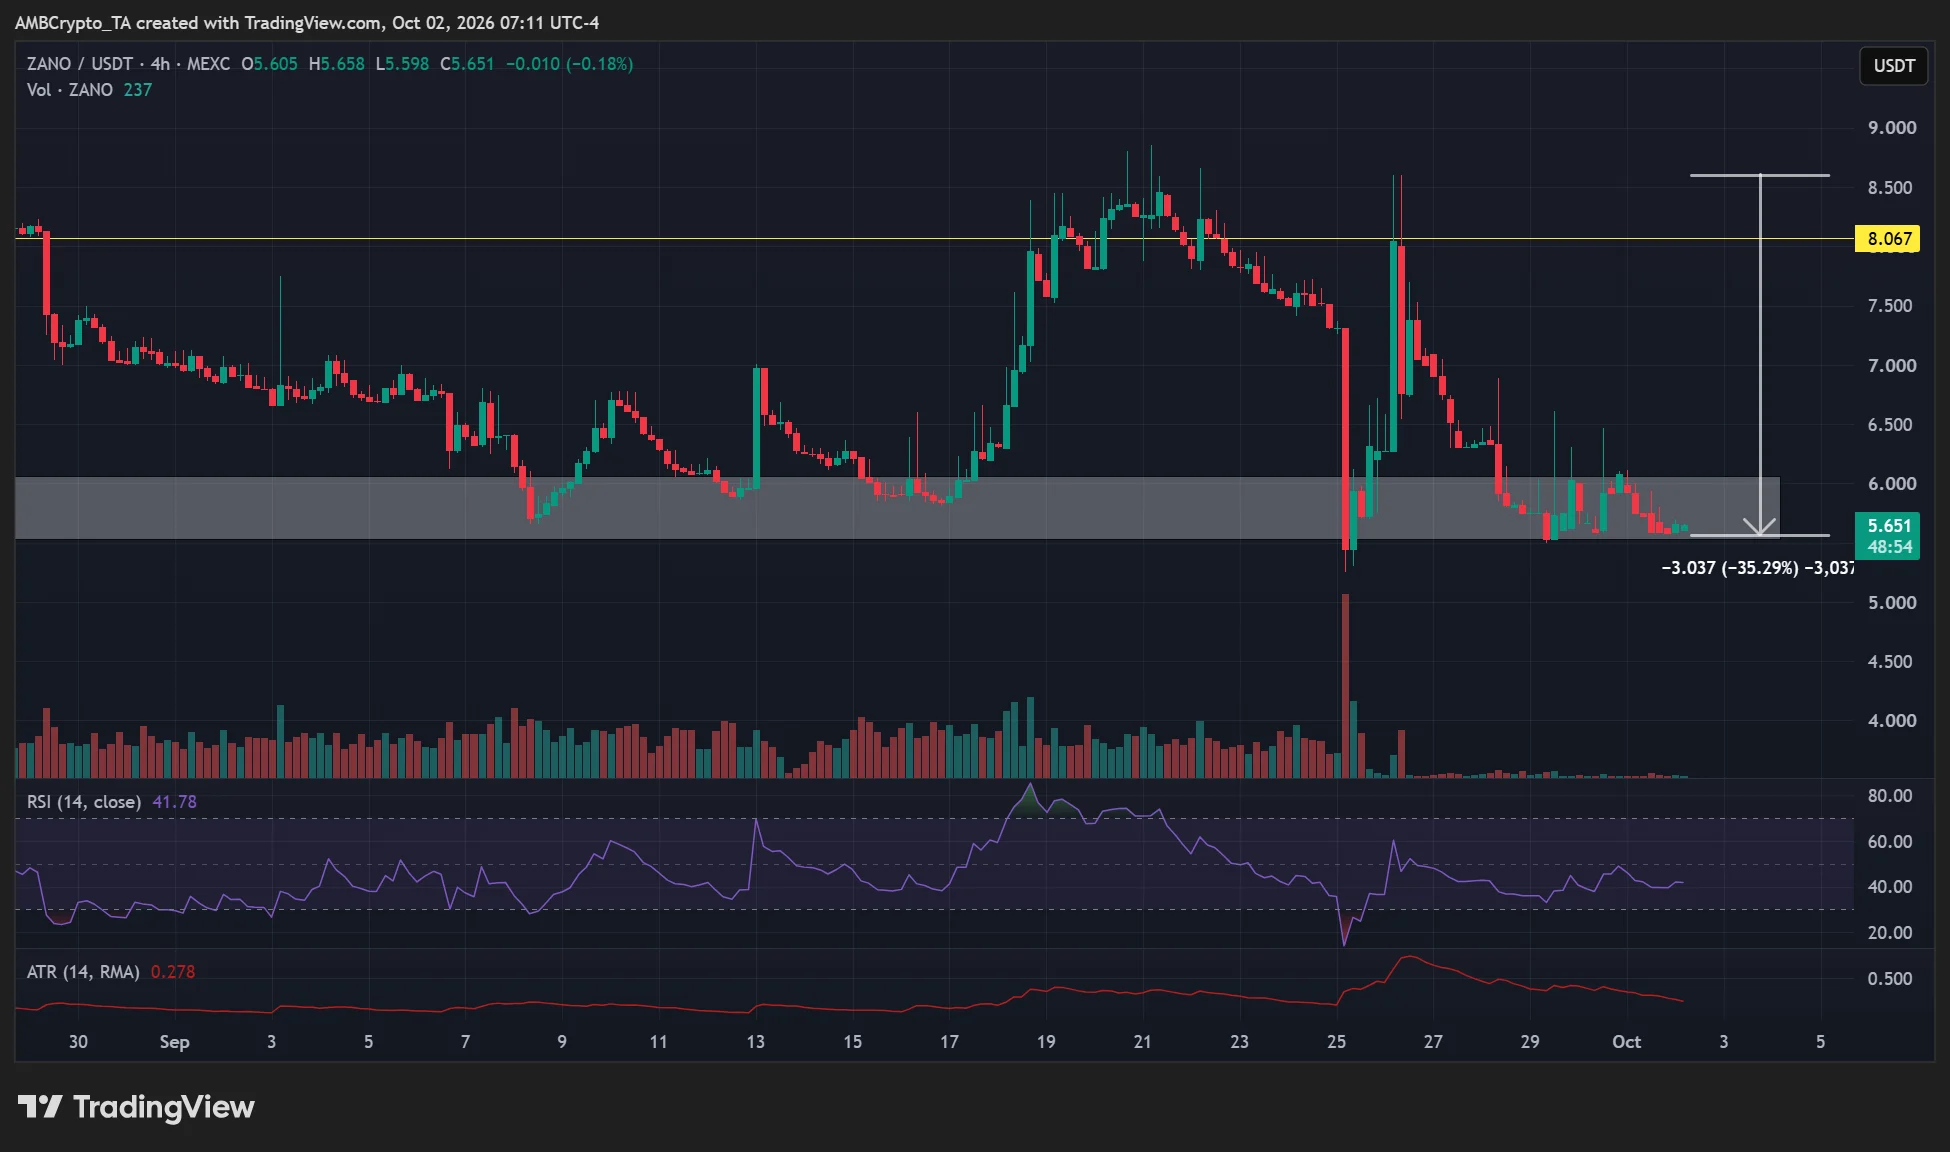Click the green 5.651 current price label
Viewport: 1950px width, 1152px height.
pos(1888,536)
